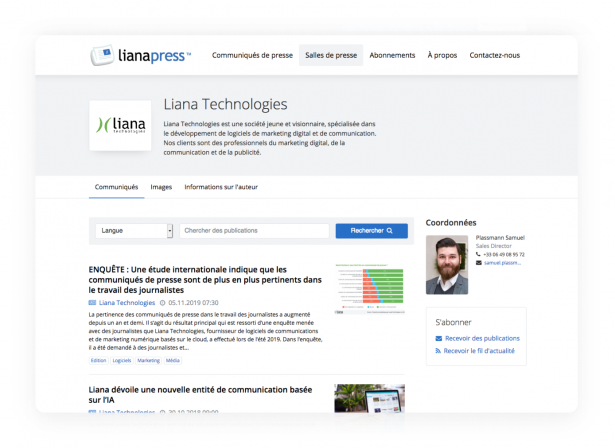
Task: Click the RSS feed icon
Action: coord(438,351)
